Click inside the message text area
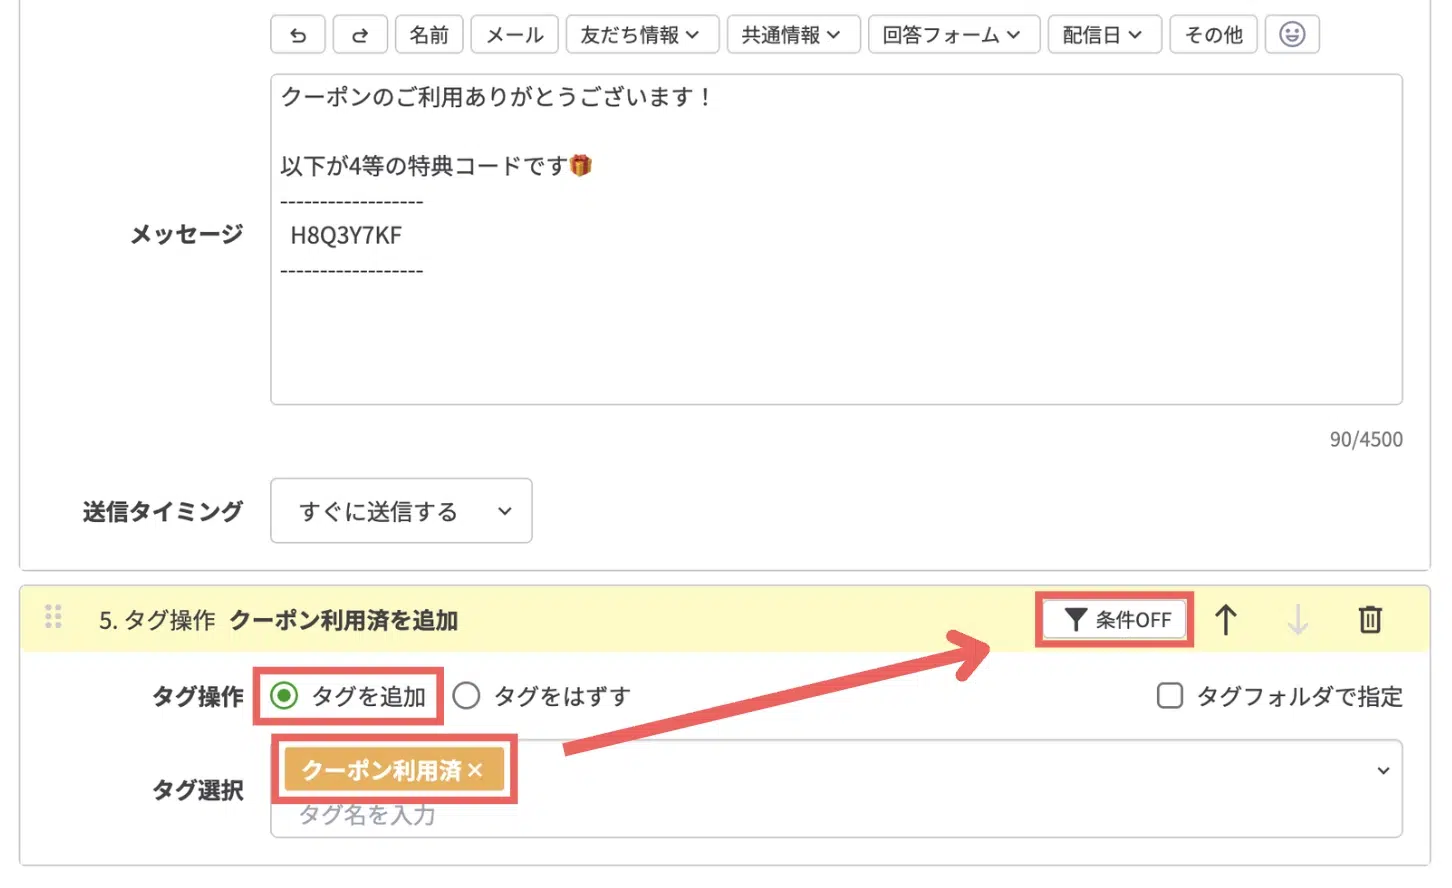1452x888 pixels. (x=836, y=239)
